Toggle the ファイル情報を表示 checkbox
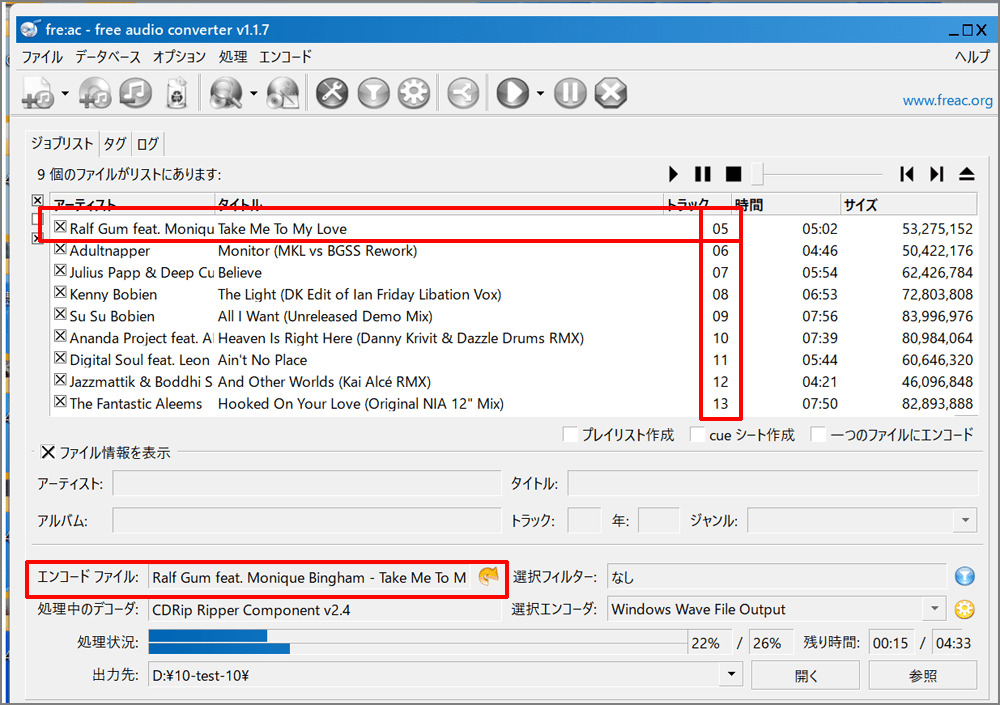1000x705 pixels. click(x=48, y=452)
